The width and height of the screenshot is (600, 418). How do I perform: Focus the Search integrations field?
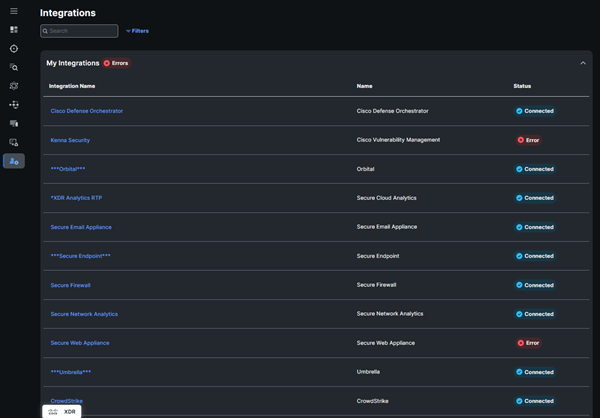[79, 31]
